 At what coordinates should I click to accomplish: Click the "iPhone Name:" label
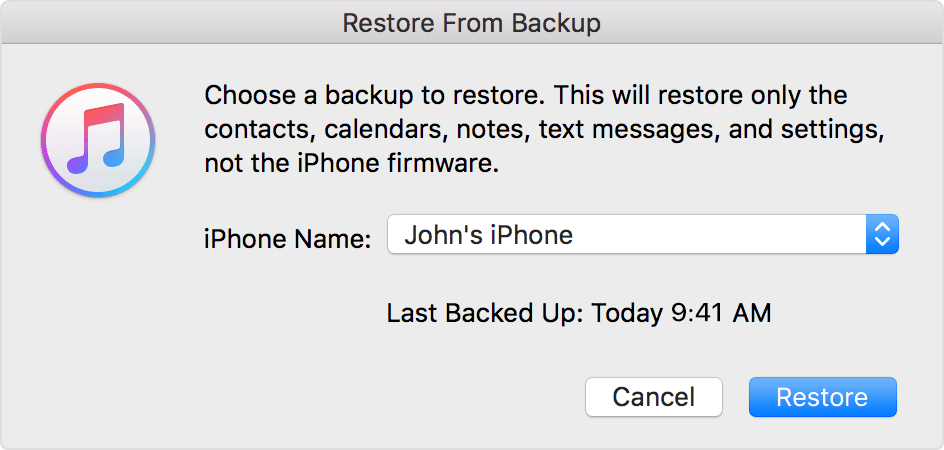[x=288, y=238]
